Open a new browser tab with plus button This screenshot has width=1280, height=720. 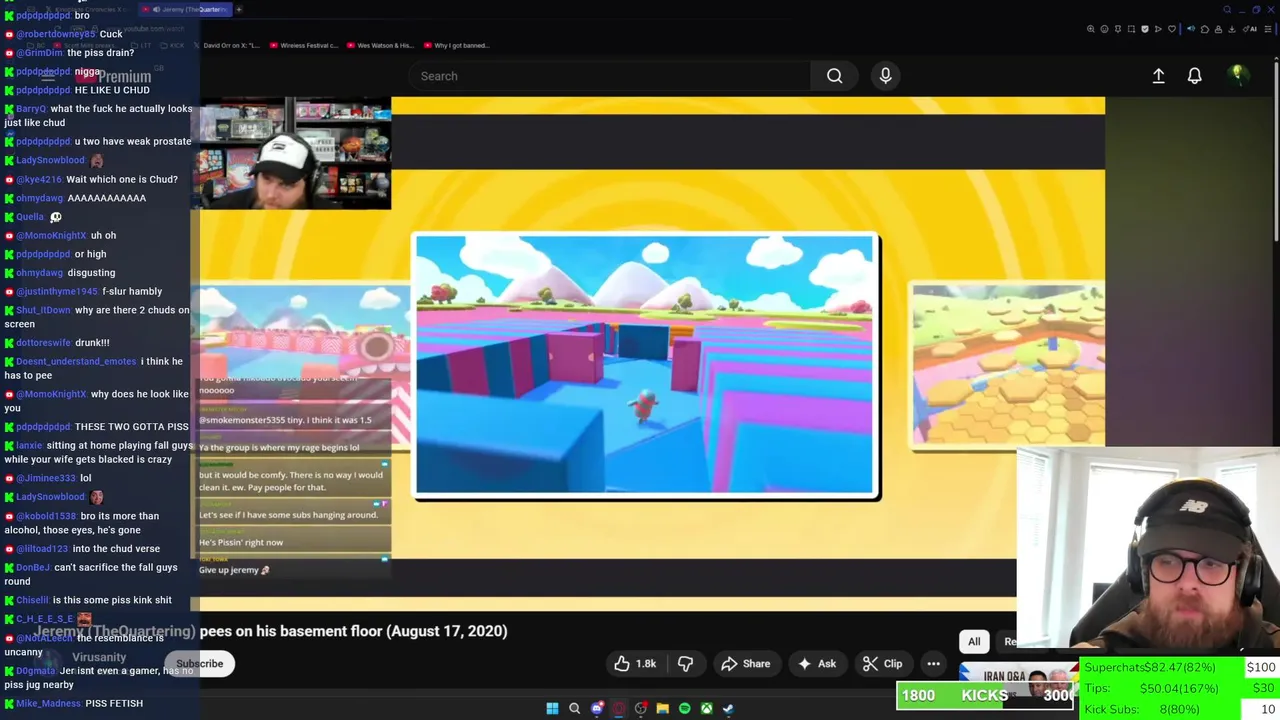click(x=239, y=9)
